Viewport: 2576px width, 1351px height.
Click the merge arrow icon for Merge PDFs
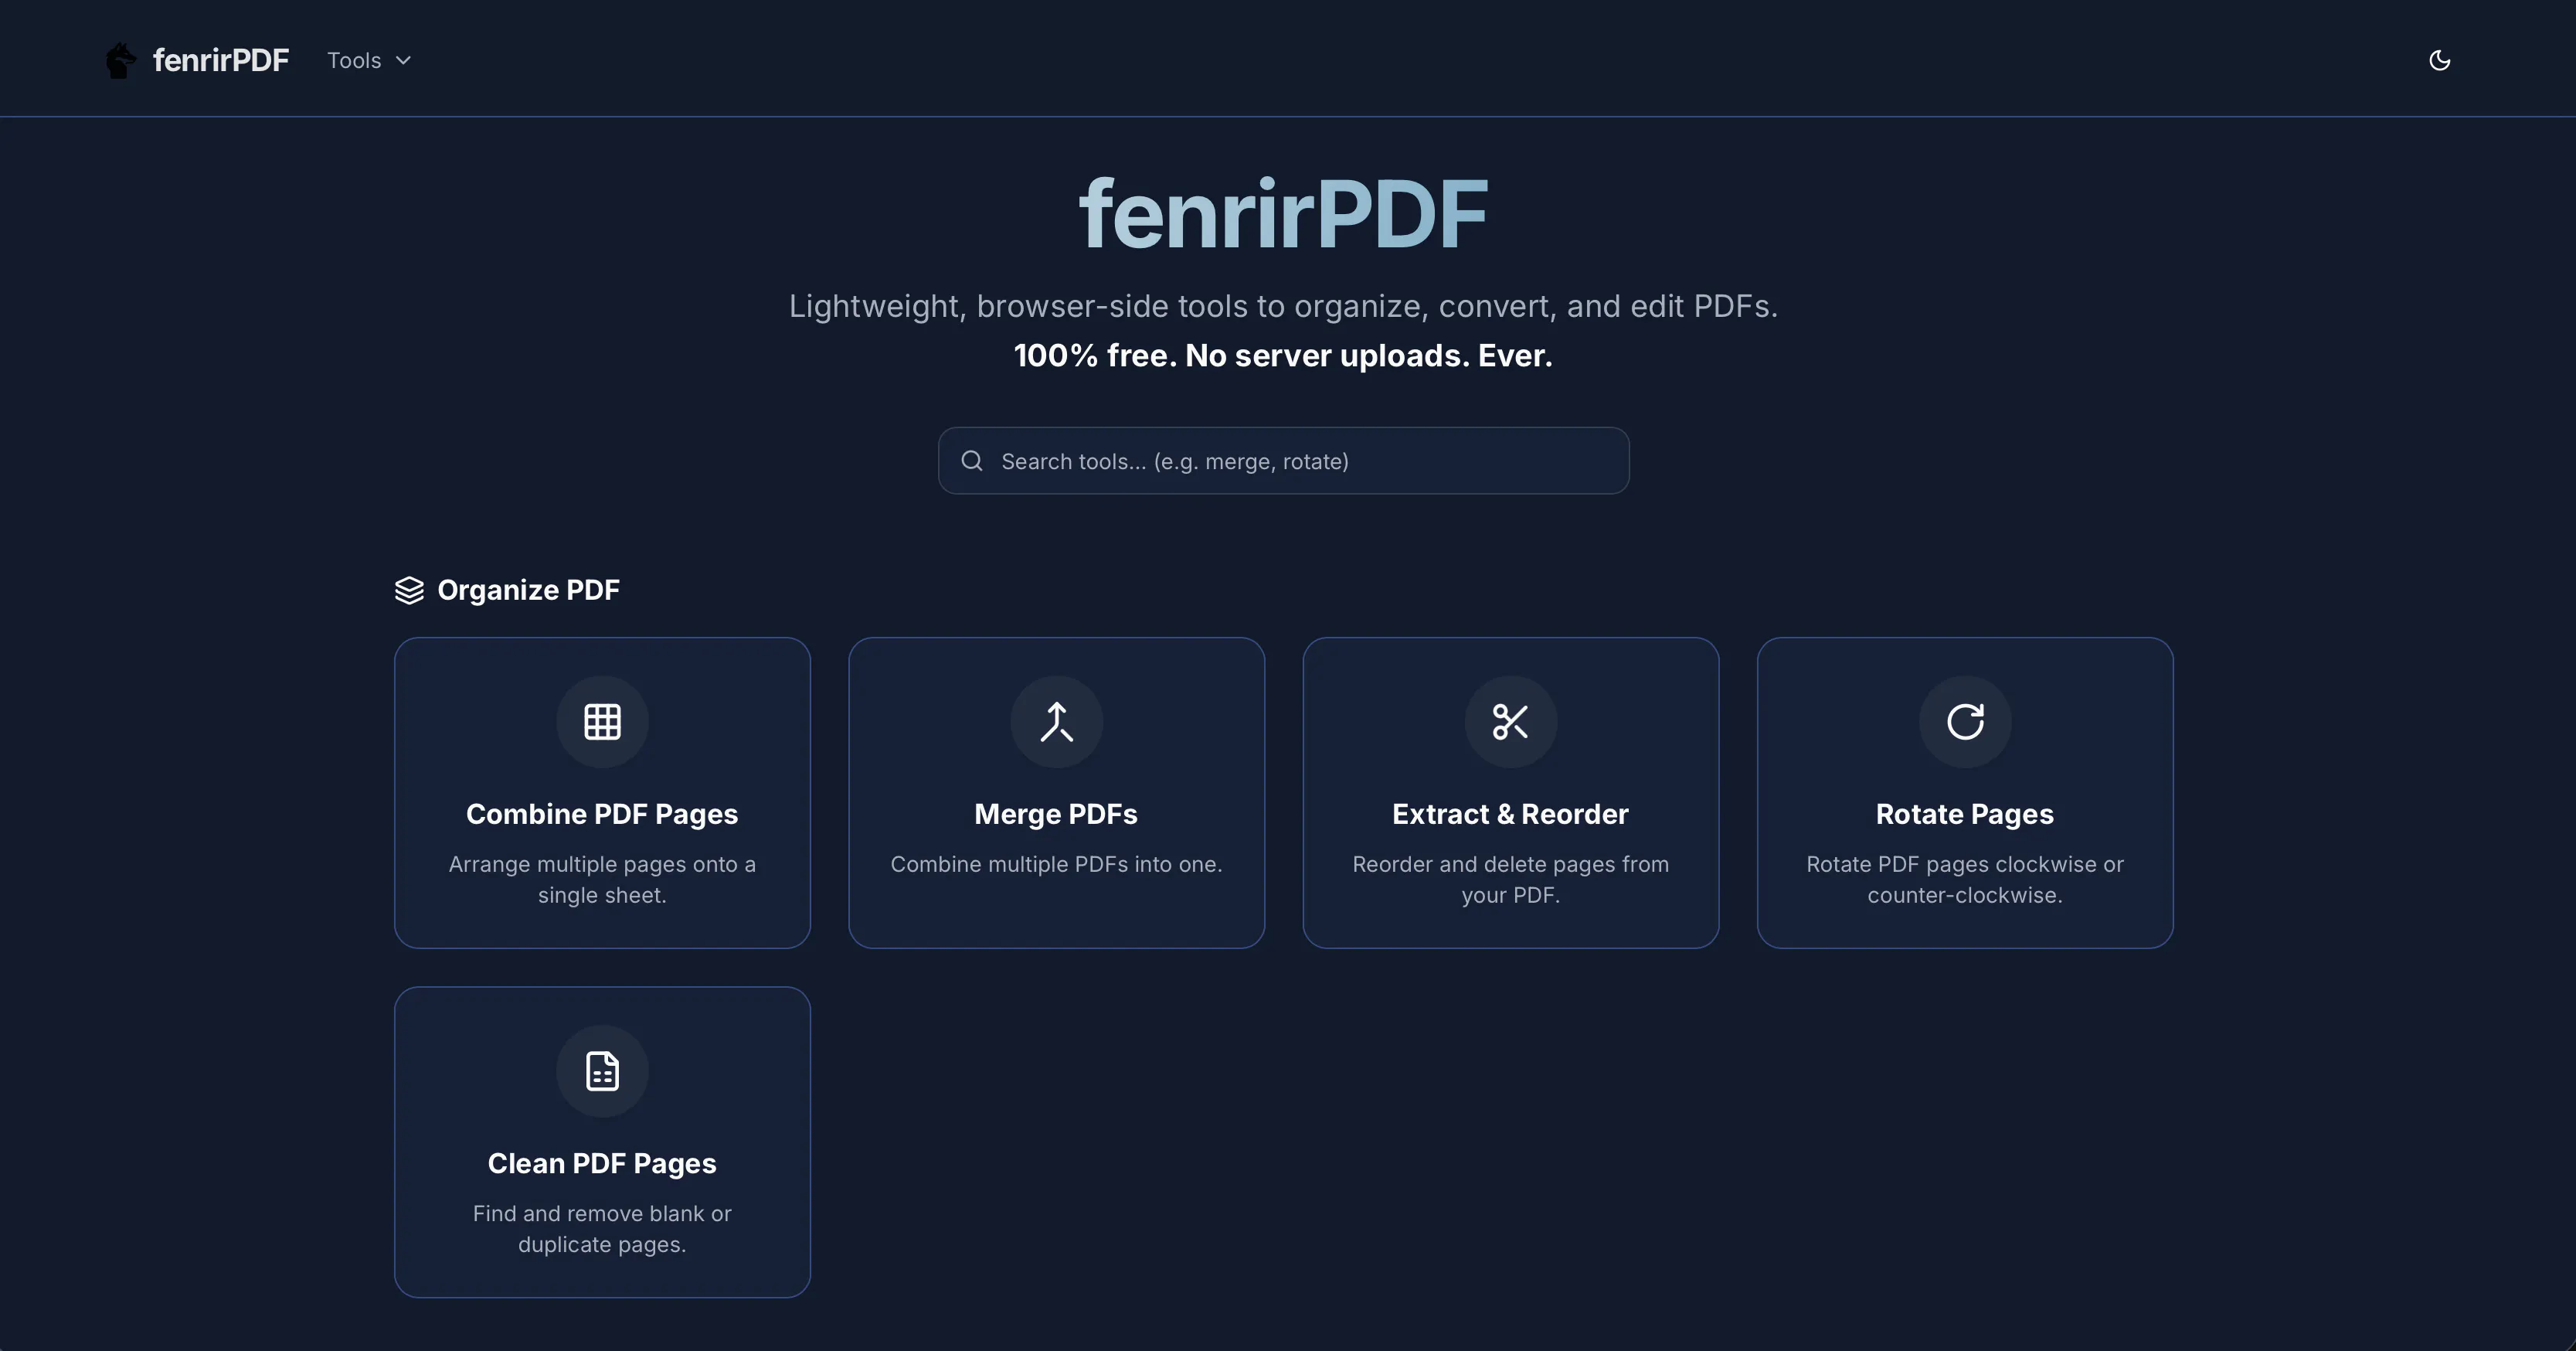1056,722
